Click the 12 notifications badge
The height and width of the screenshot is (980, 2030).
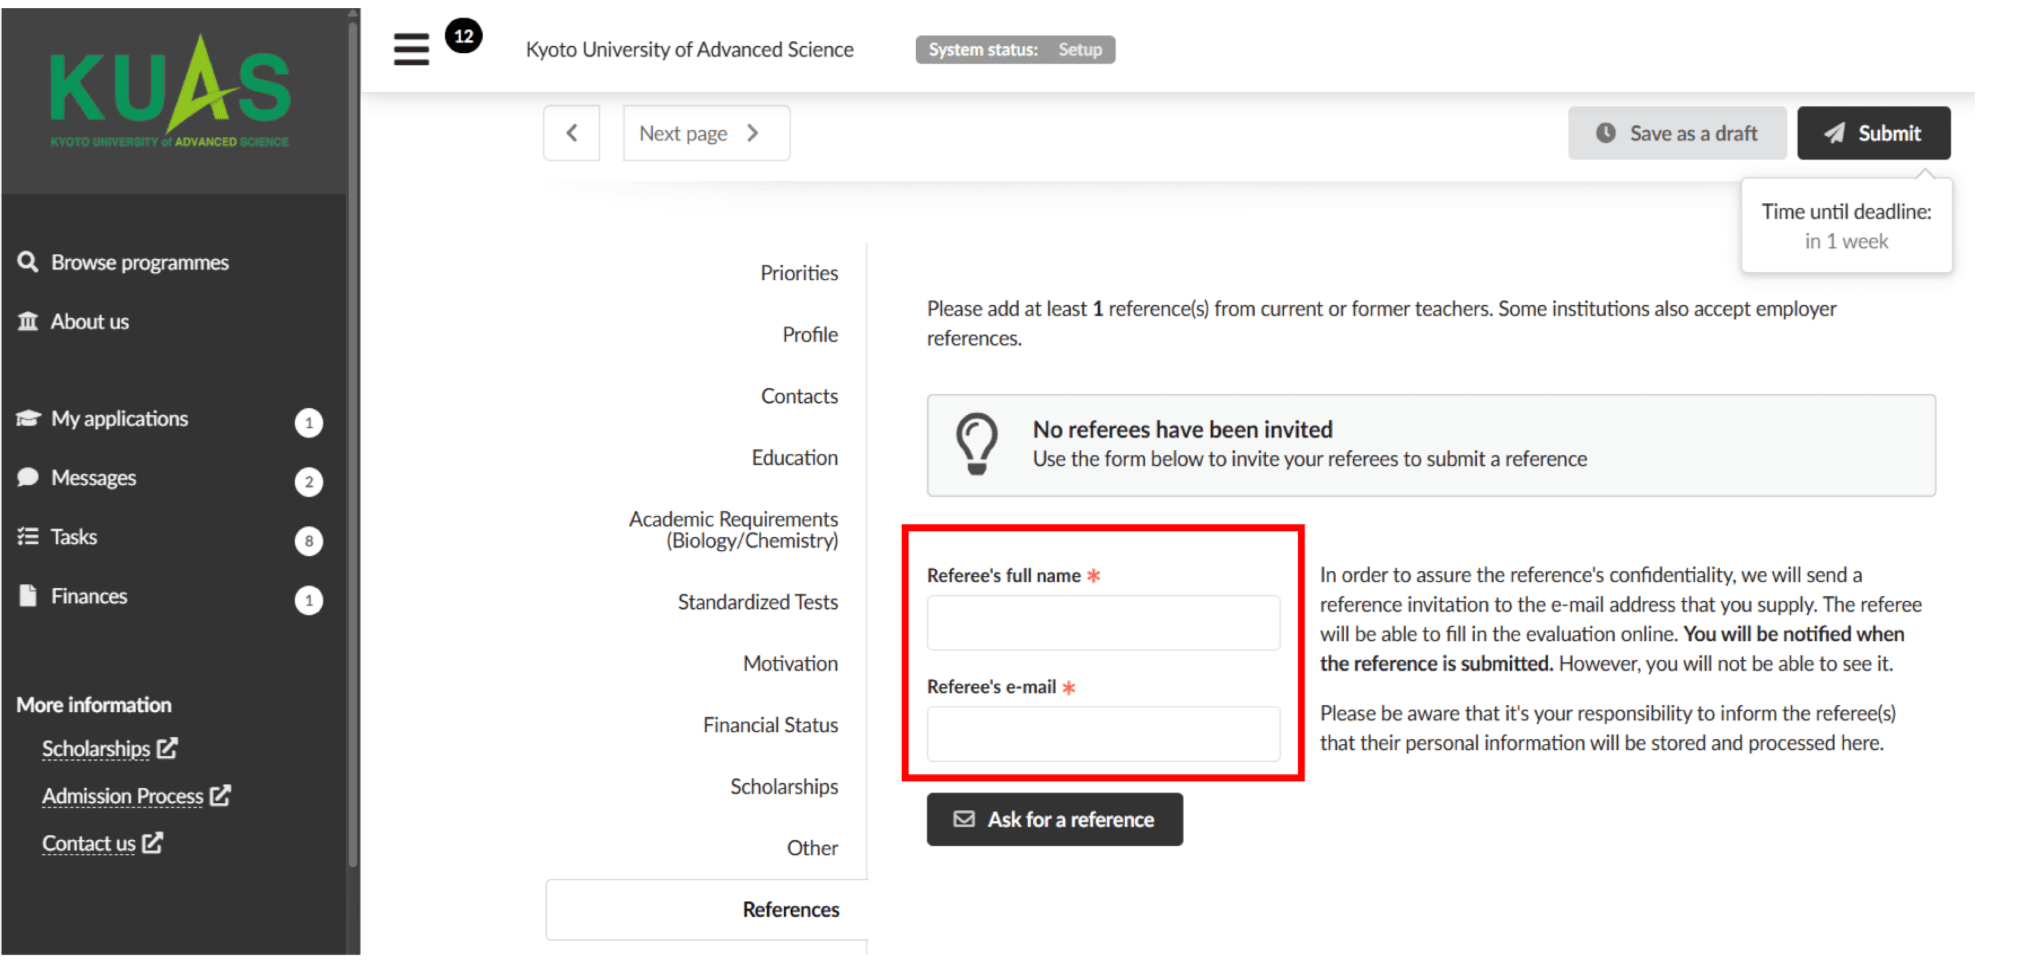point(463,36)
